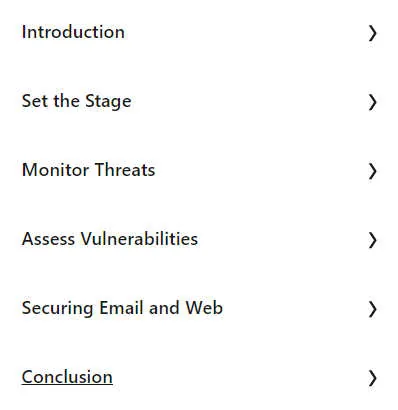Click the word Stage in Set the Stage
This screenshot has width=398, height=410.
pos(108,102)
